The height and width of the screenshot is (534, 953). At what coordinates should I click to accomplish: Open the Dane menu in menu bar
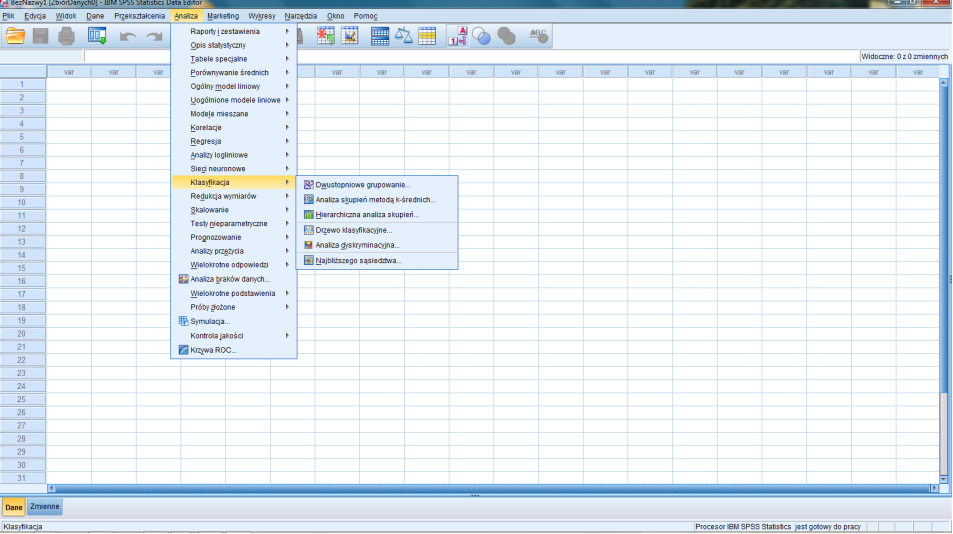click(x=95, y=16)
